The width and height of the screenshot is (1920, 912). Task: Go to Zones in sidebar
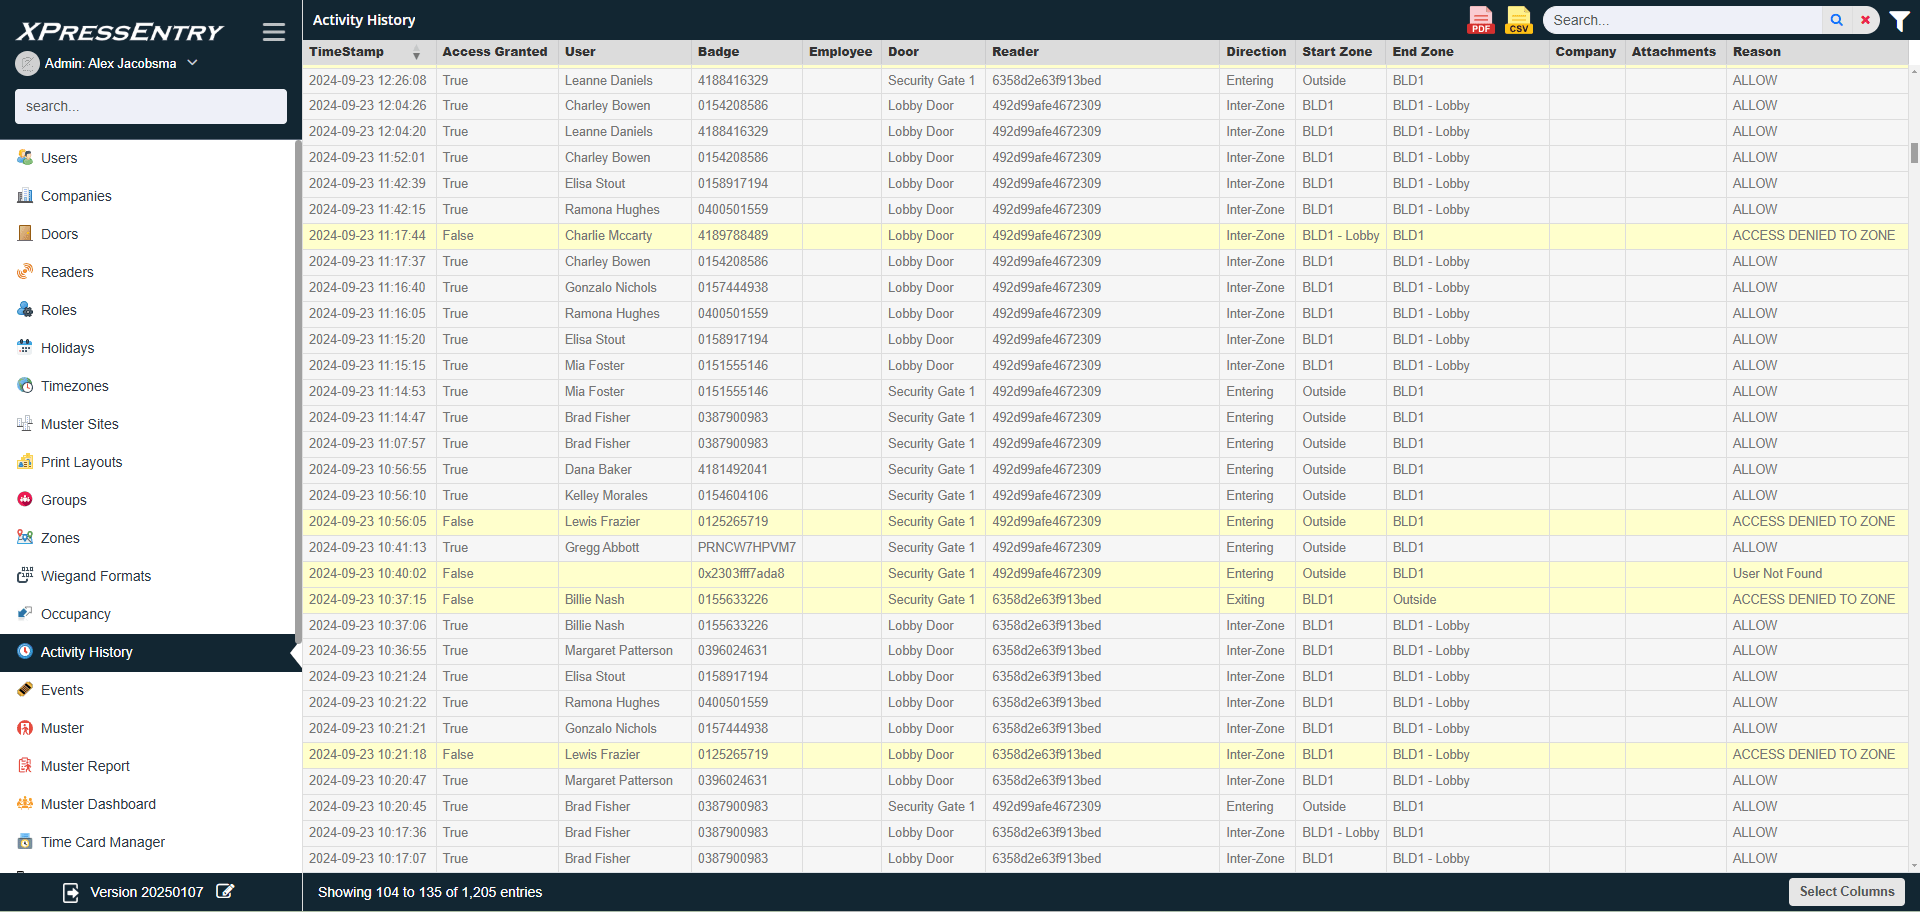(60, 538)
